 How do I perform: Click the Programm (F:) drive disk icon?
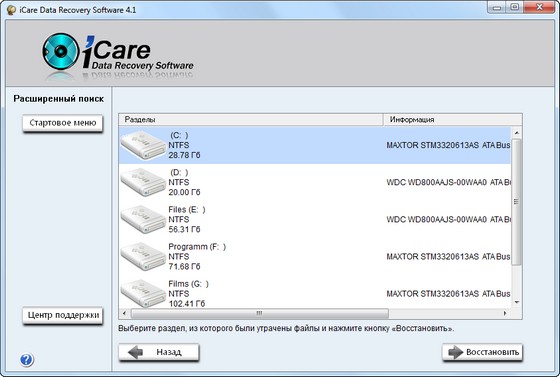(x=144, y=256)
